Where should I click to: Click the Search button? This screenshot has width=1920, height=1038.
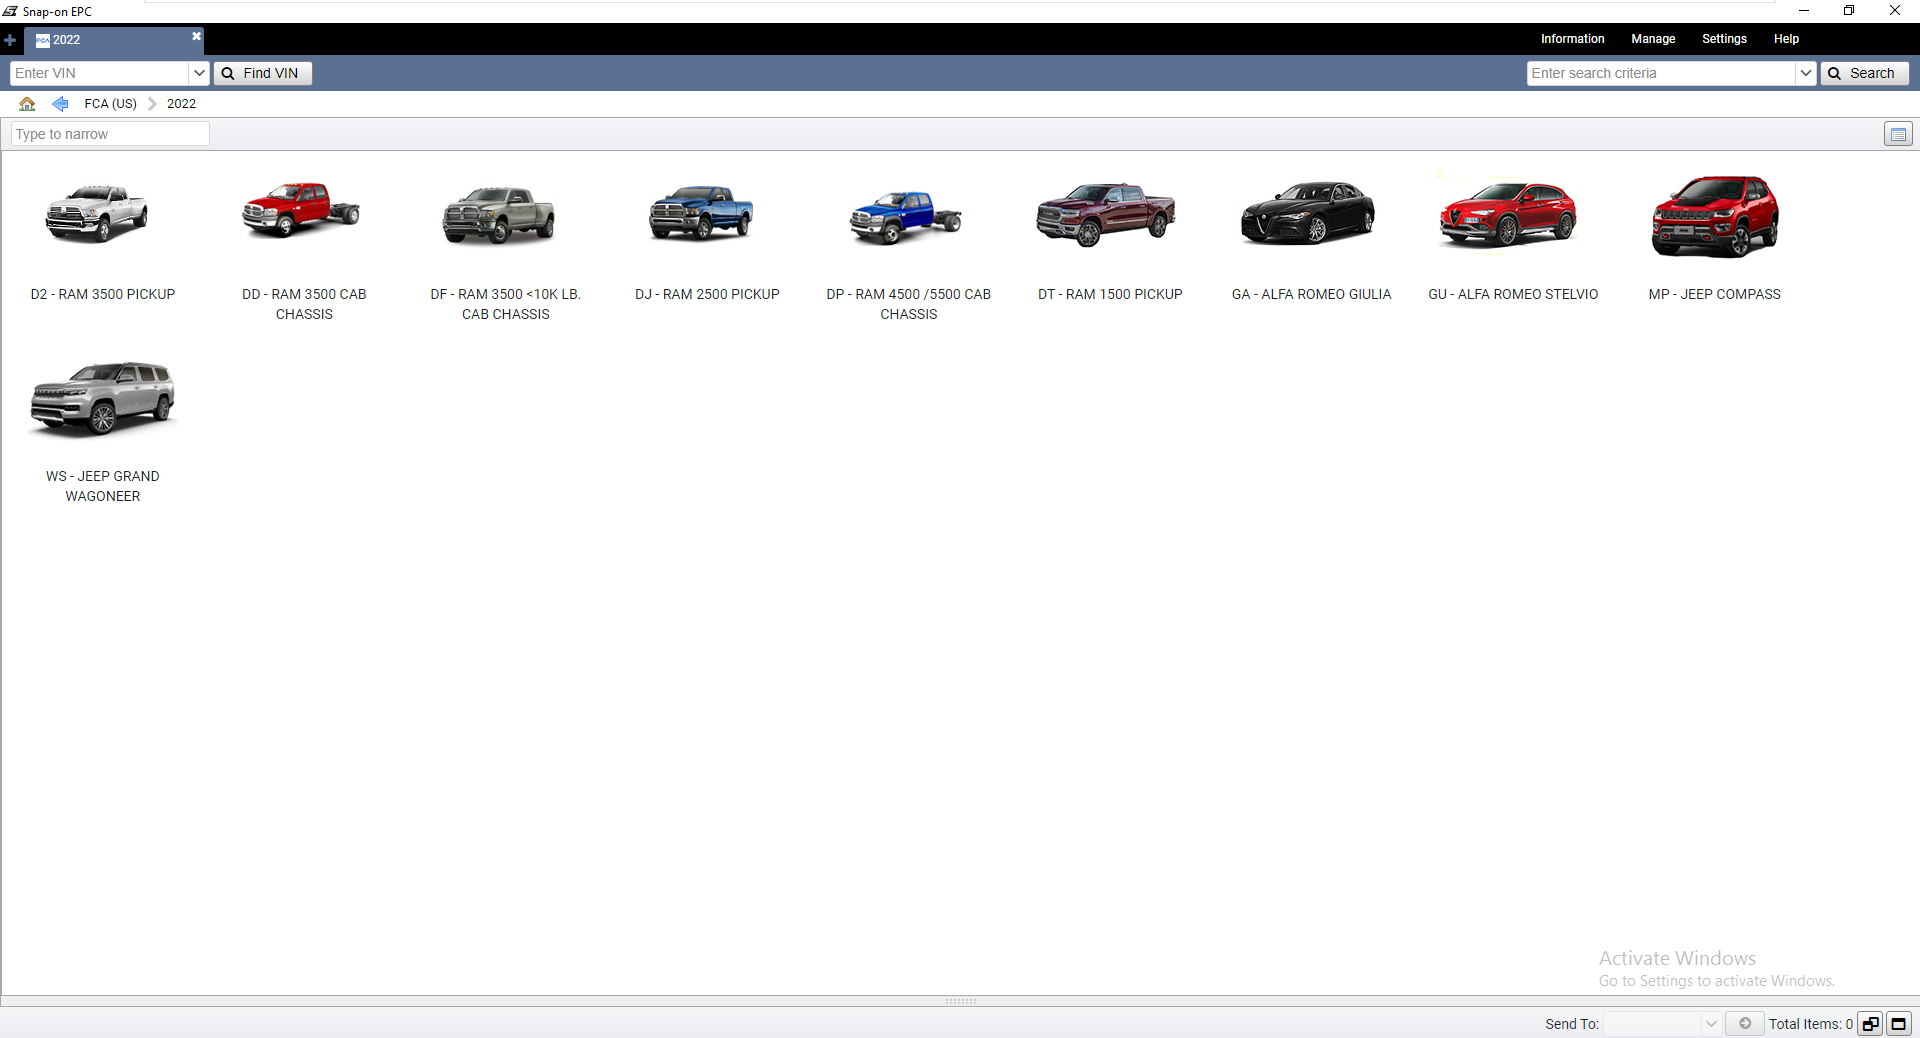[1864, 73]
